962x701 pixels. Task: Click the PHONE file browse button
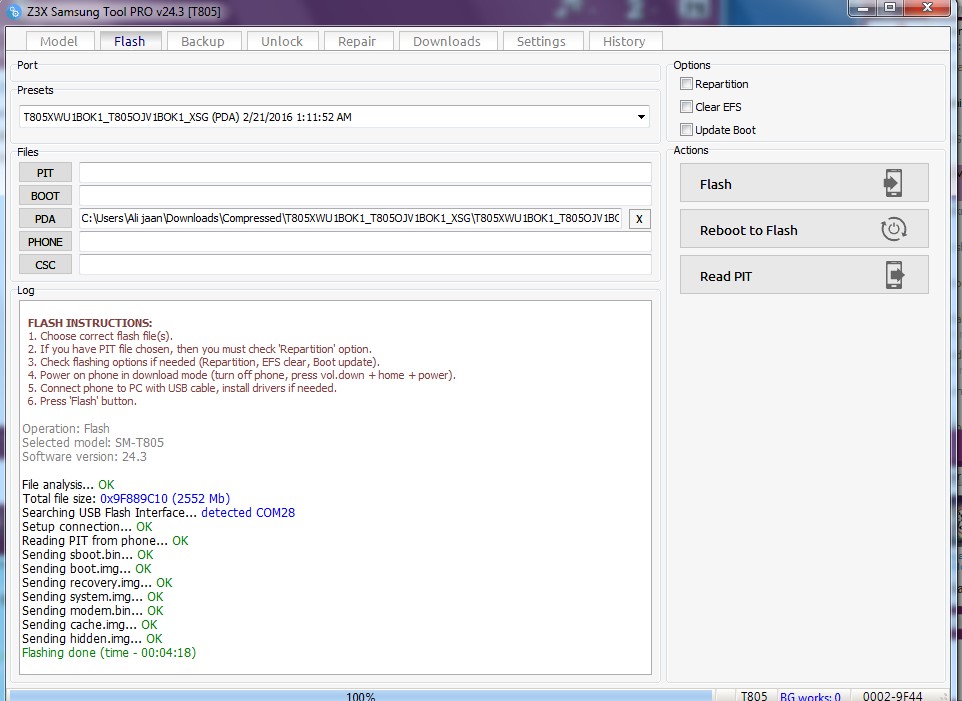(x=45, y=242)
